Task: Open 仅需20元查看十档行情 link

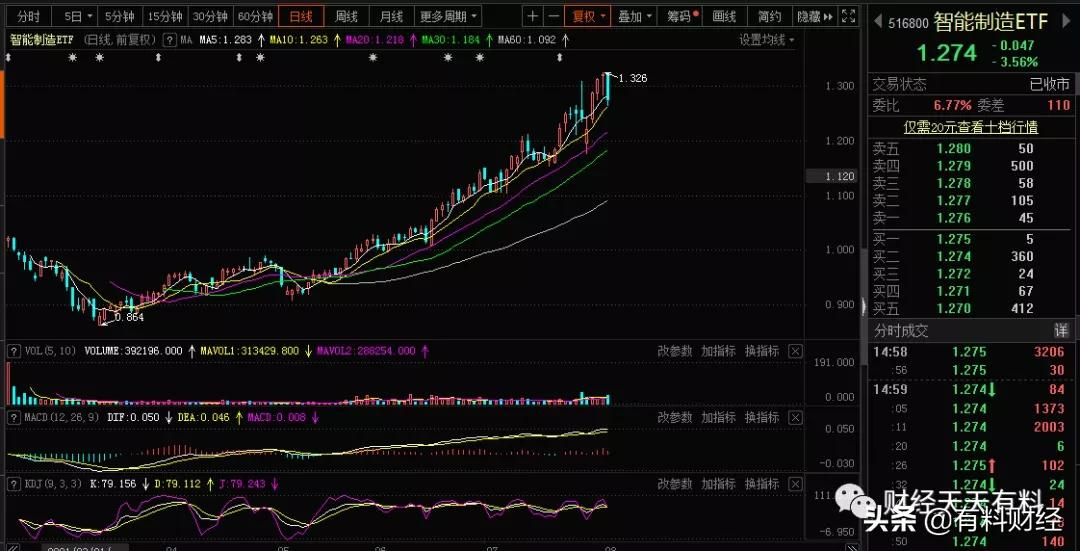Action: coord(970,127)
